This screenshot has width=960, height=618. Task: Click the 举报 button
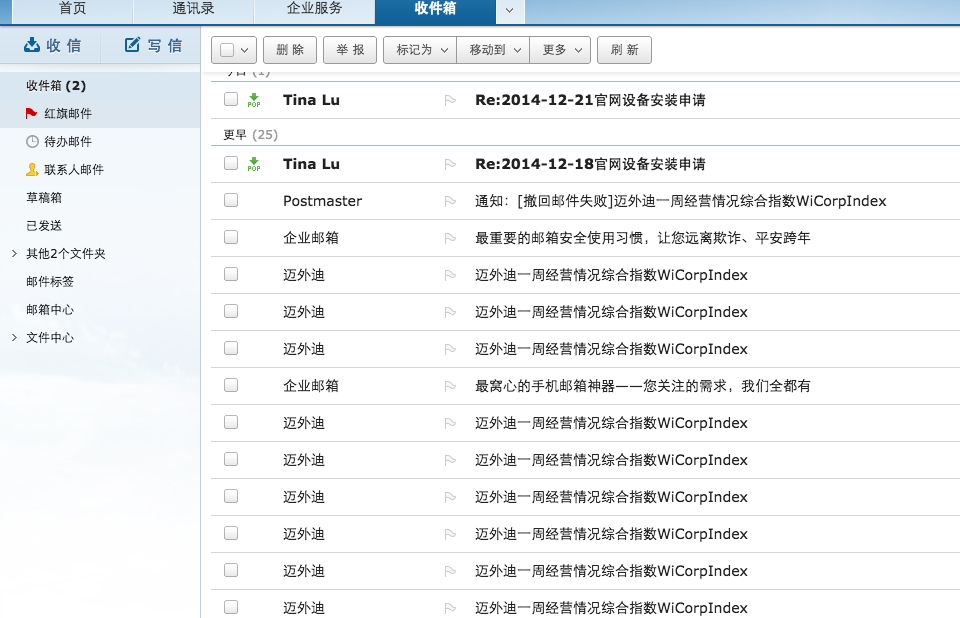[x=350, y=50]
